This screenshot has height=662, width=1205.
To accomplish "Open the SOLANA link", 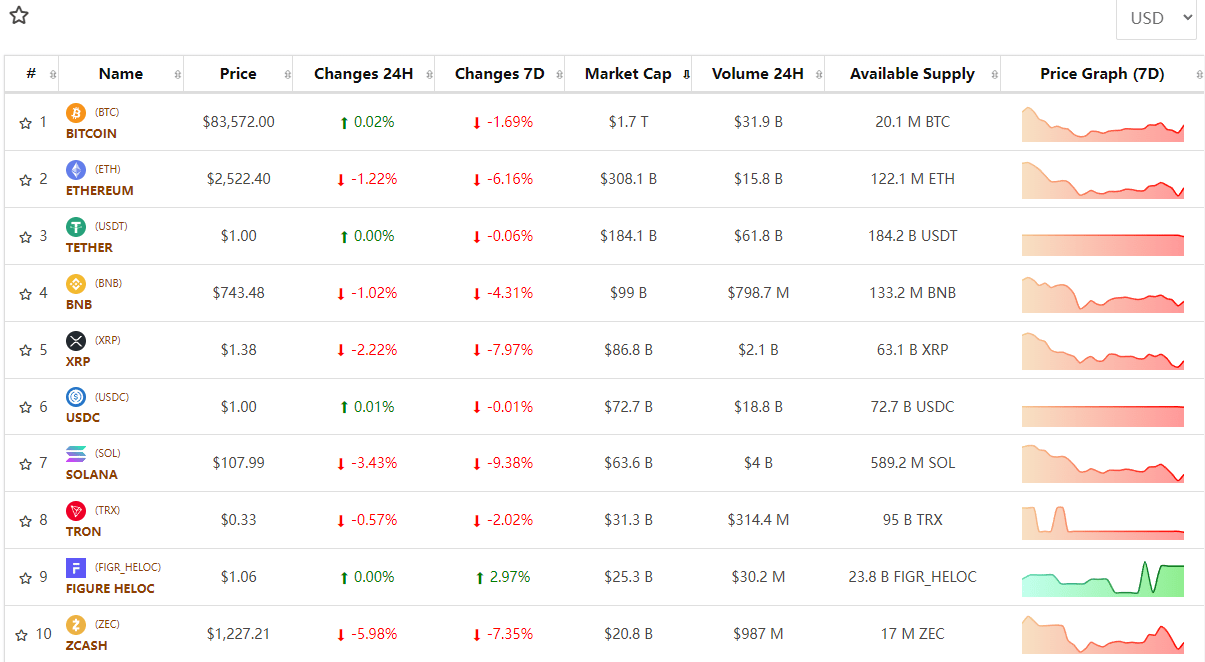I will [x=92, y=475].
